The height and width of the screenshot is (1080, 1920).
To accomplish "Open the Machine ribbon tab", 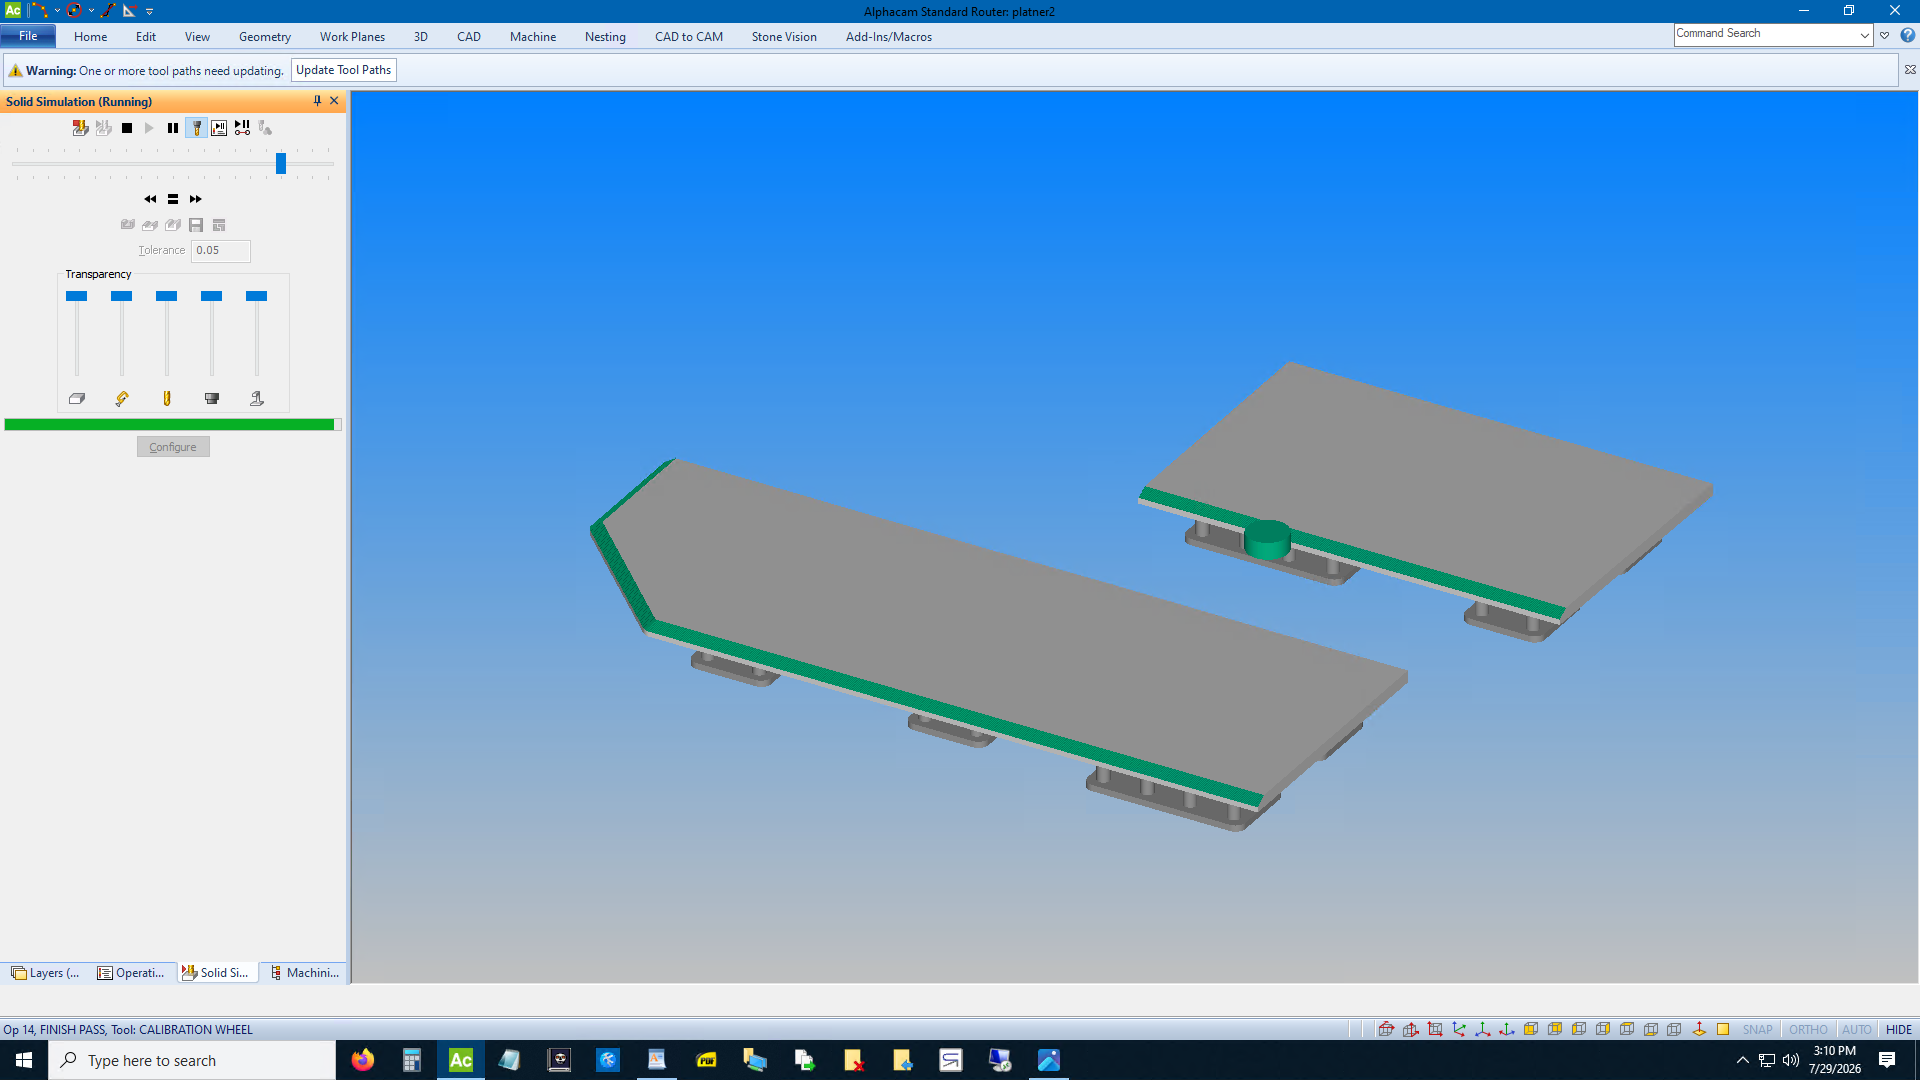I will [533, 37].
